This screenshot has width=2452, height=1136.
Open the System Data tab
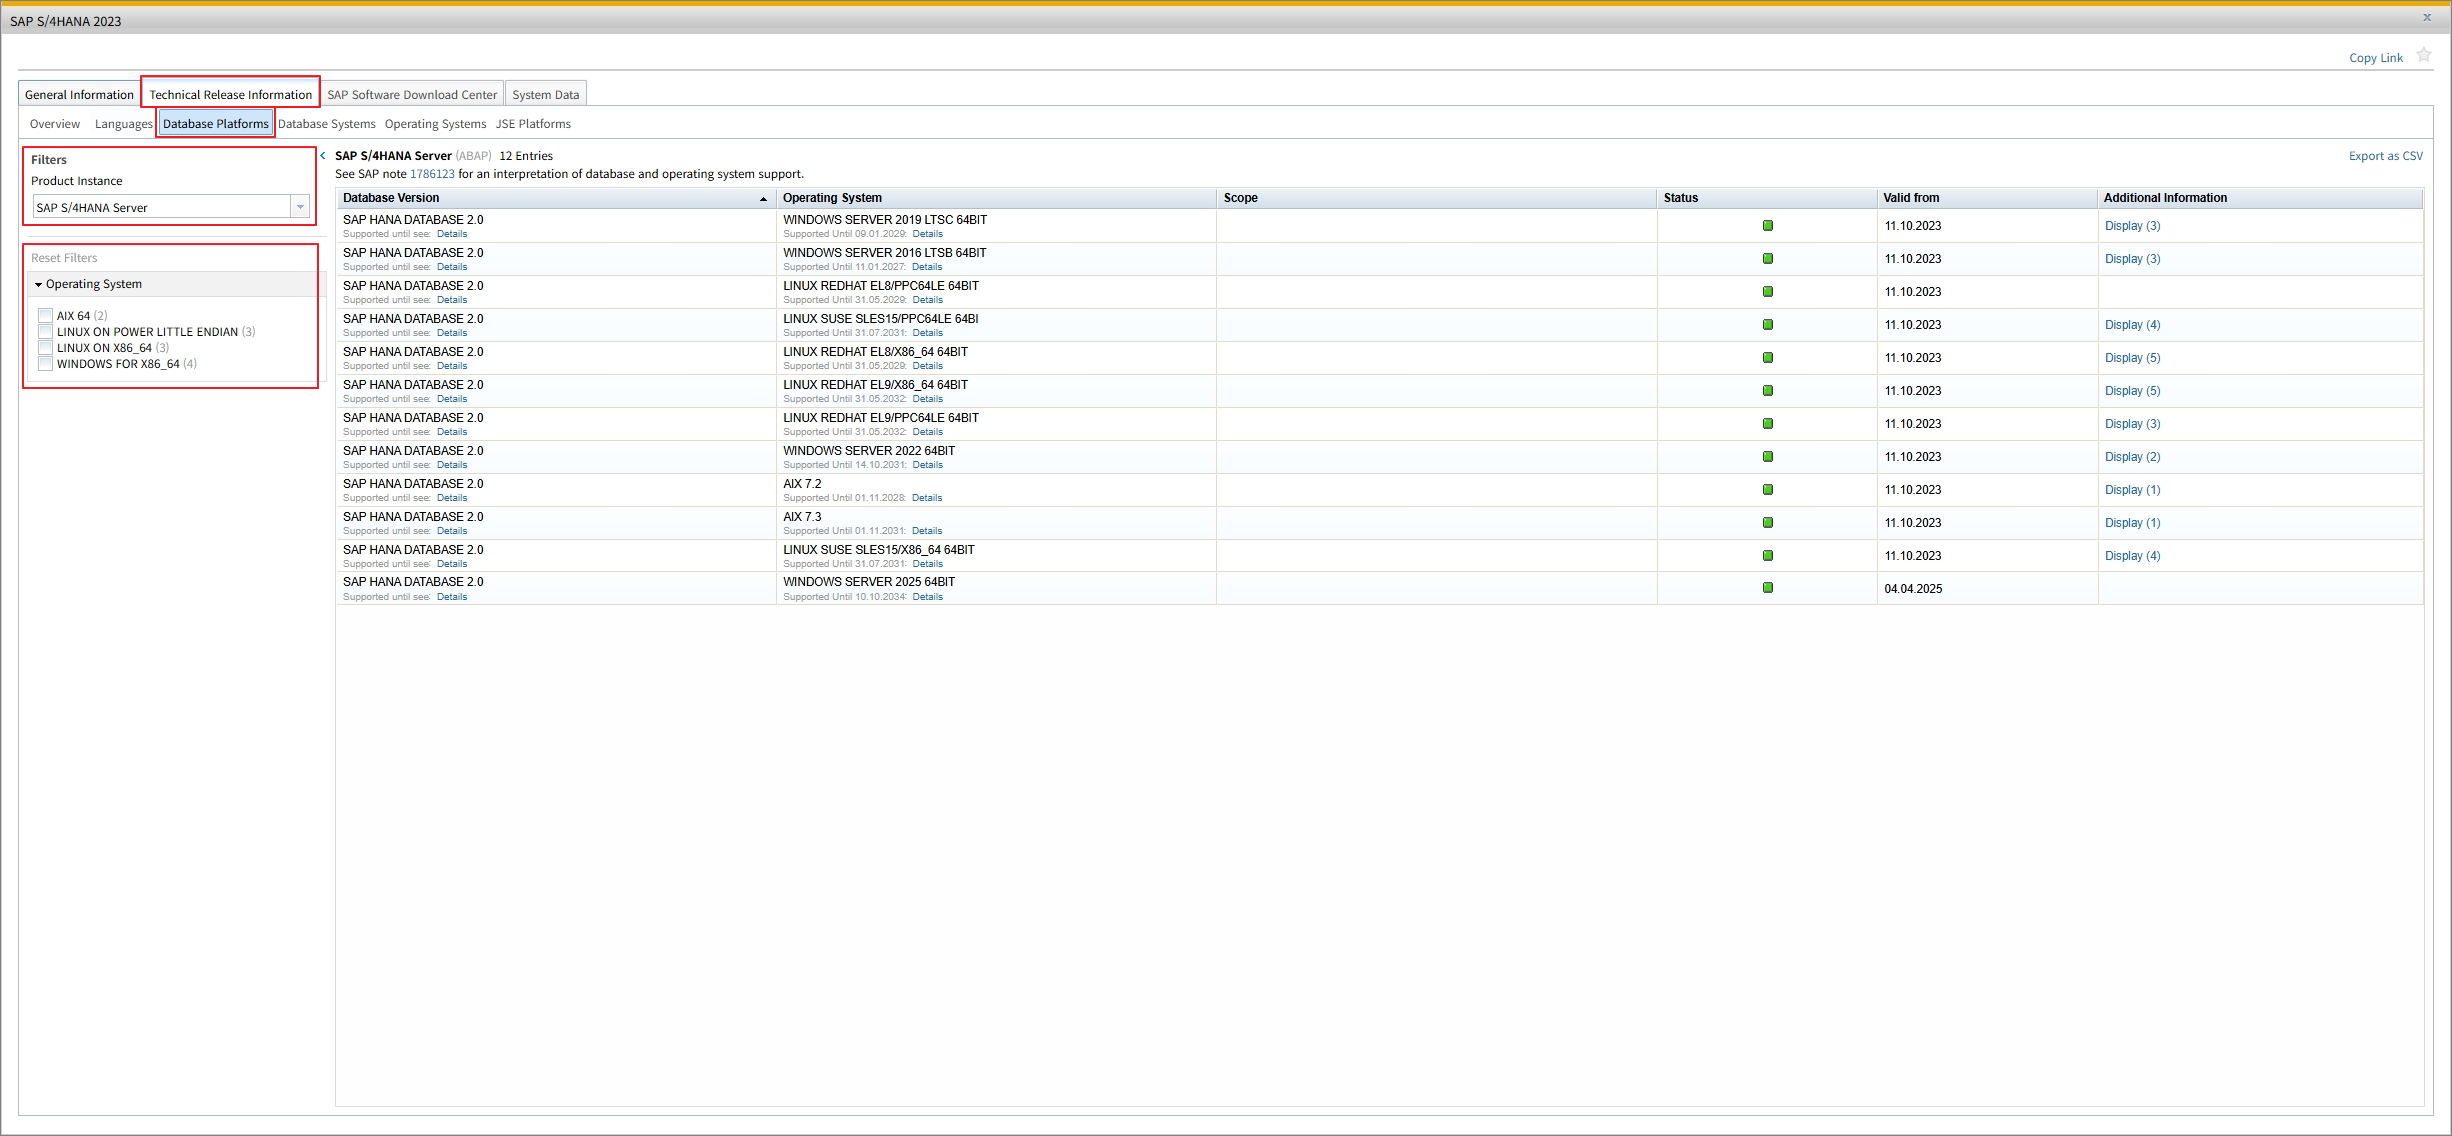click(x=546, y=95)
